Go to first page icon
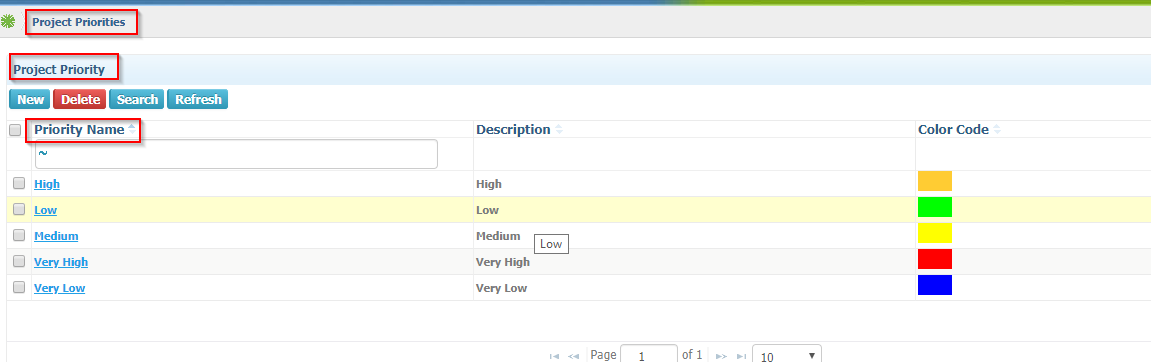This screenshot has width=1151, height=362. pos(555,356)
